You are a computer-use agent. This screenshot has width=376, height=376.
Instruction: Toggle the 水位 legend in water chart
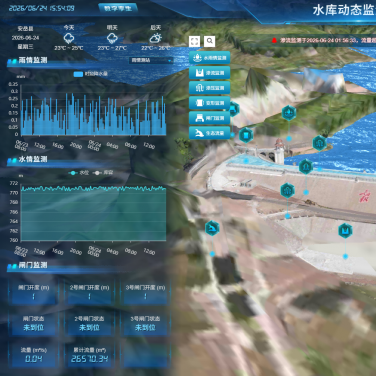coord(78,173)
